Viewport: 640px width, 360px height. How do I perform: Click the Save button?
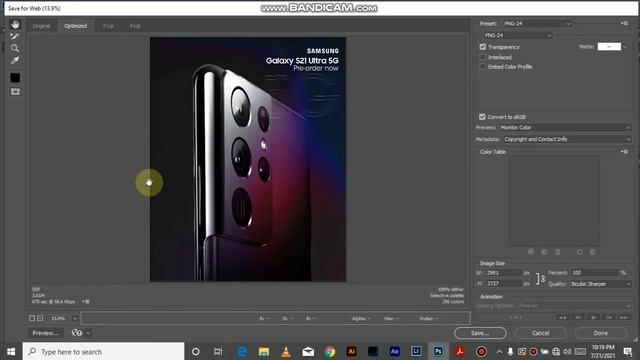tap(480, 333)
